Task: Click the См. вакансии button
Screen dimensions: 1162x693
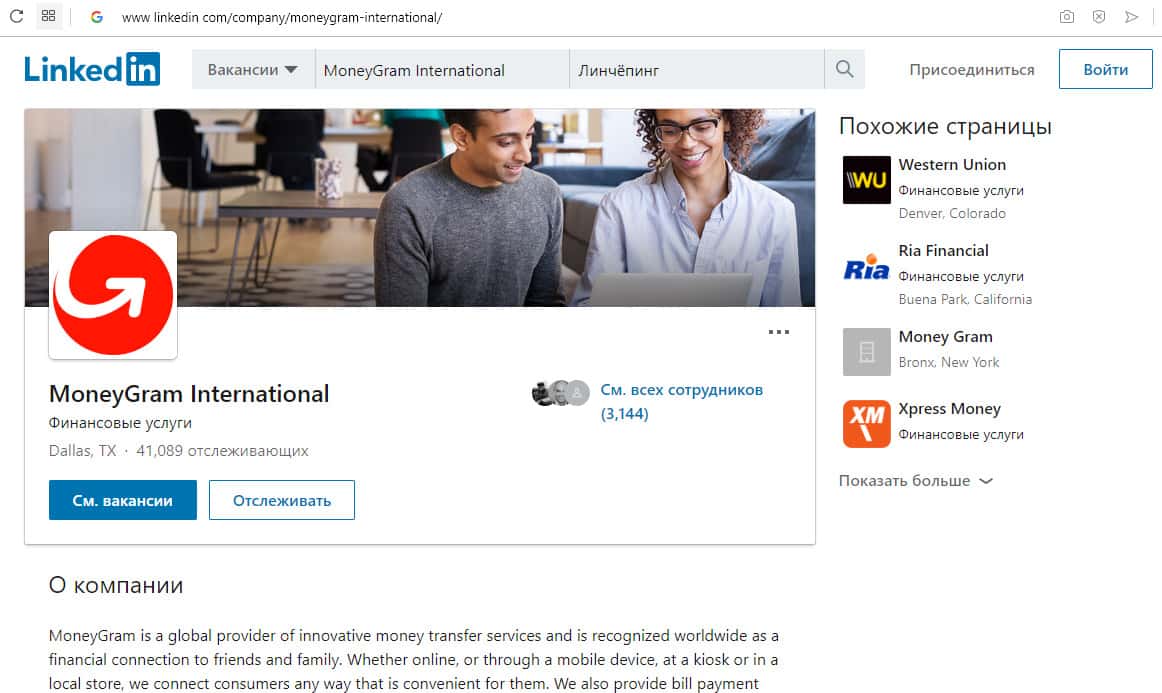Action: [x=123, y=500]
